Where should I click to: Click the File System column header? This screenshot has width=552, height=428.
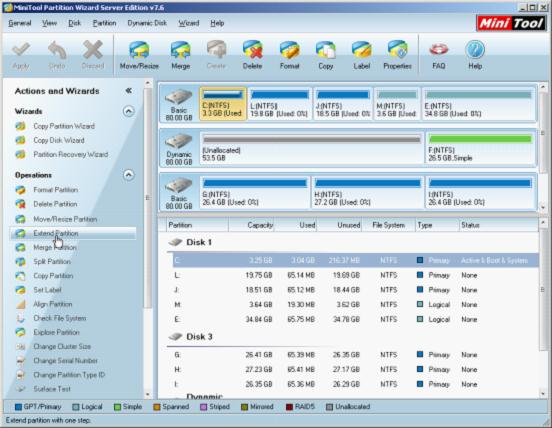tap(388, 225)
